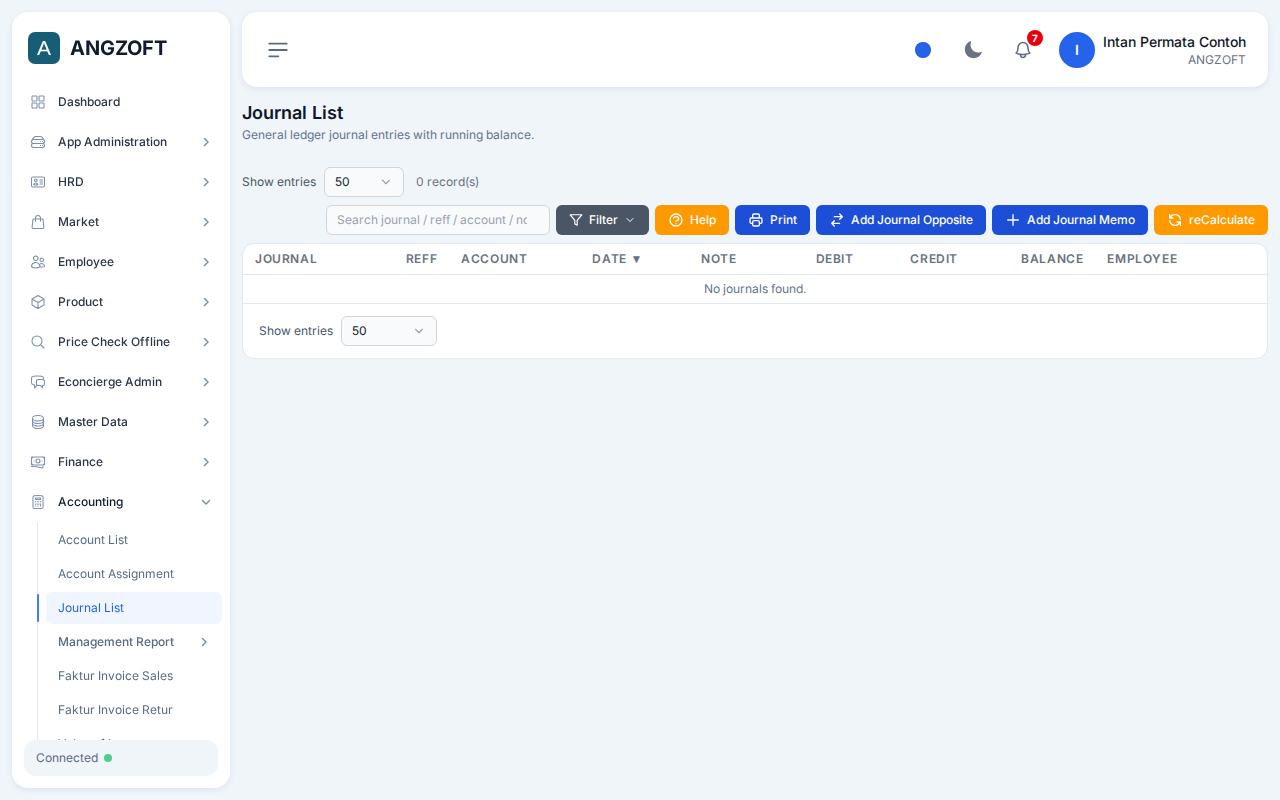Click user name Intan Permata Contoh
Screen dimensions: 1280x800
click(1174, 42)
